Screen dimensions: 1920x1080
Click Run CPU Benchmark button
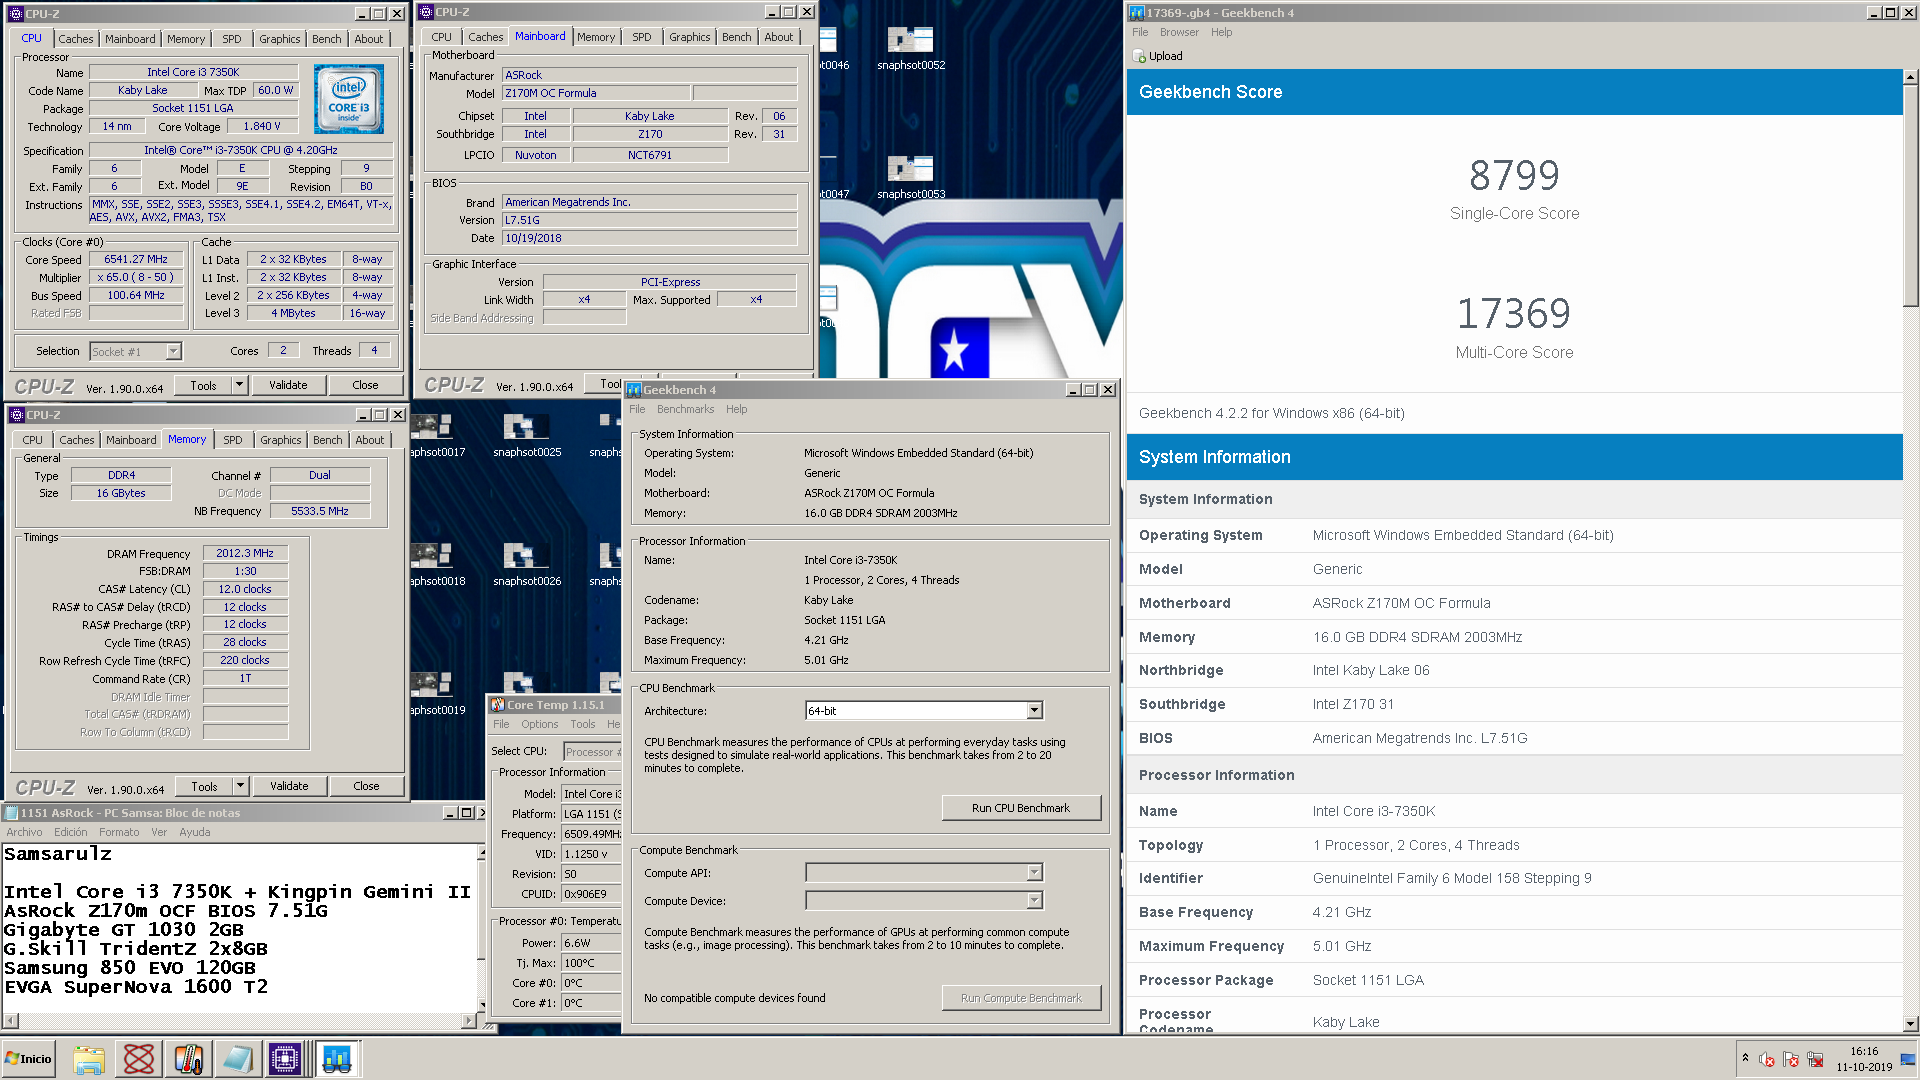[1021, 808]
